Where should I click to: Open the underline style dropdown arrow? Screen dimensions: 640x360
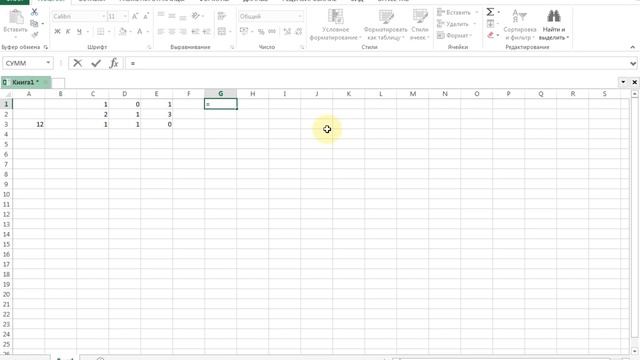[x=87, y=31]
